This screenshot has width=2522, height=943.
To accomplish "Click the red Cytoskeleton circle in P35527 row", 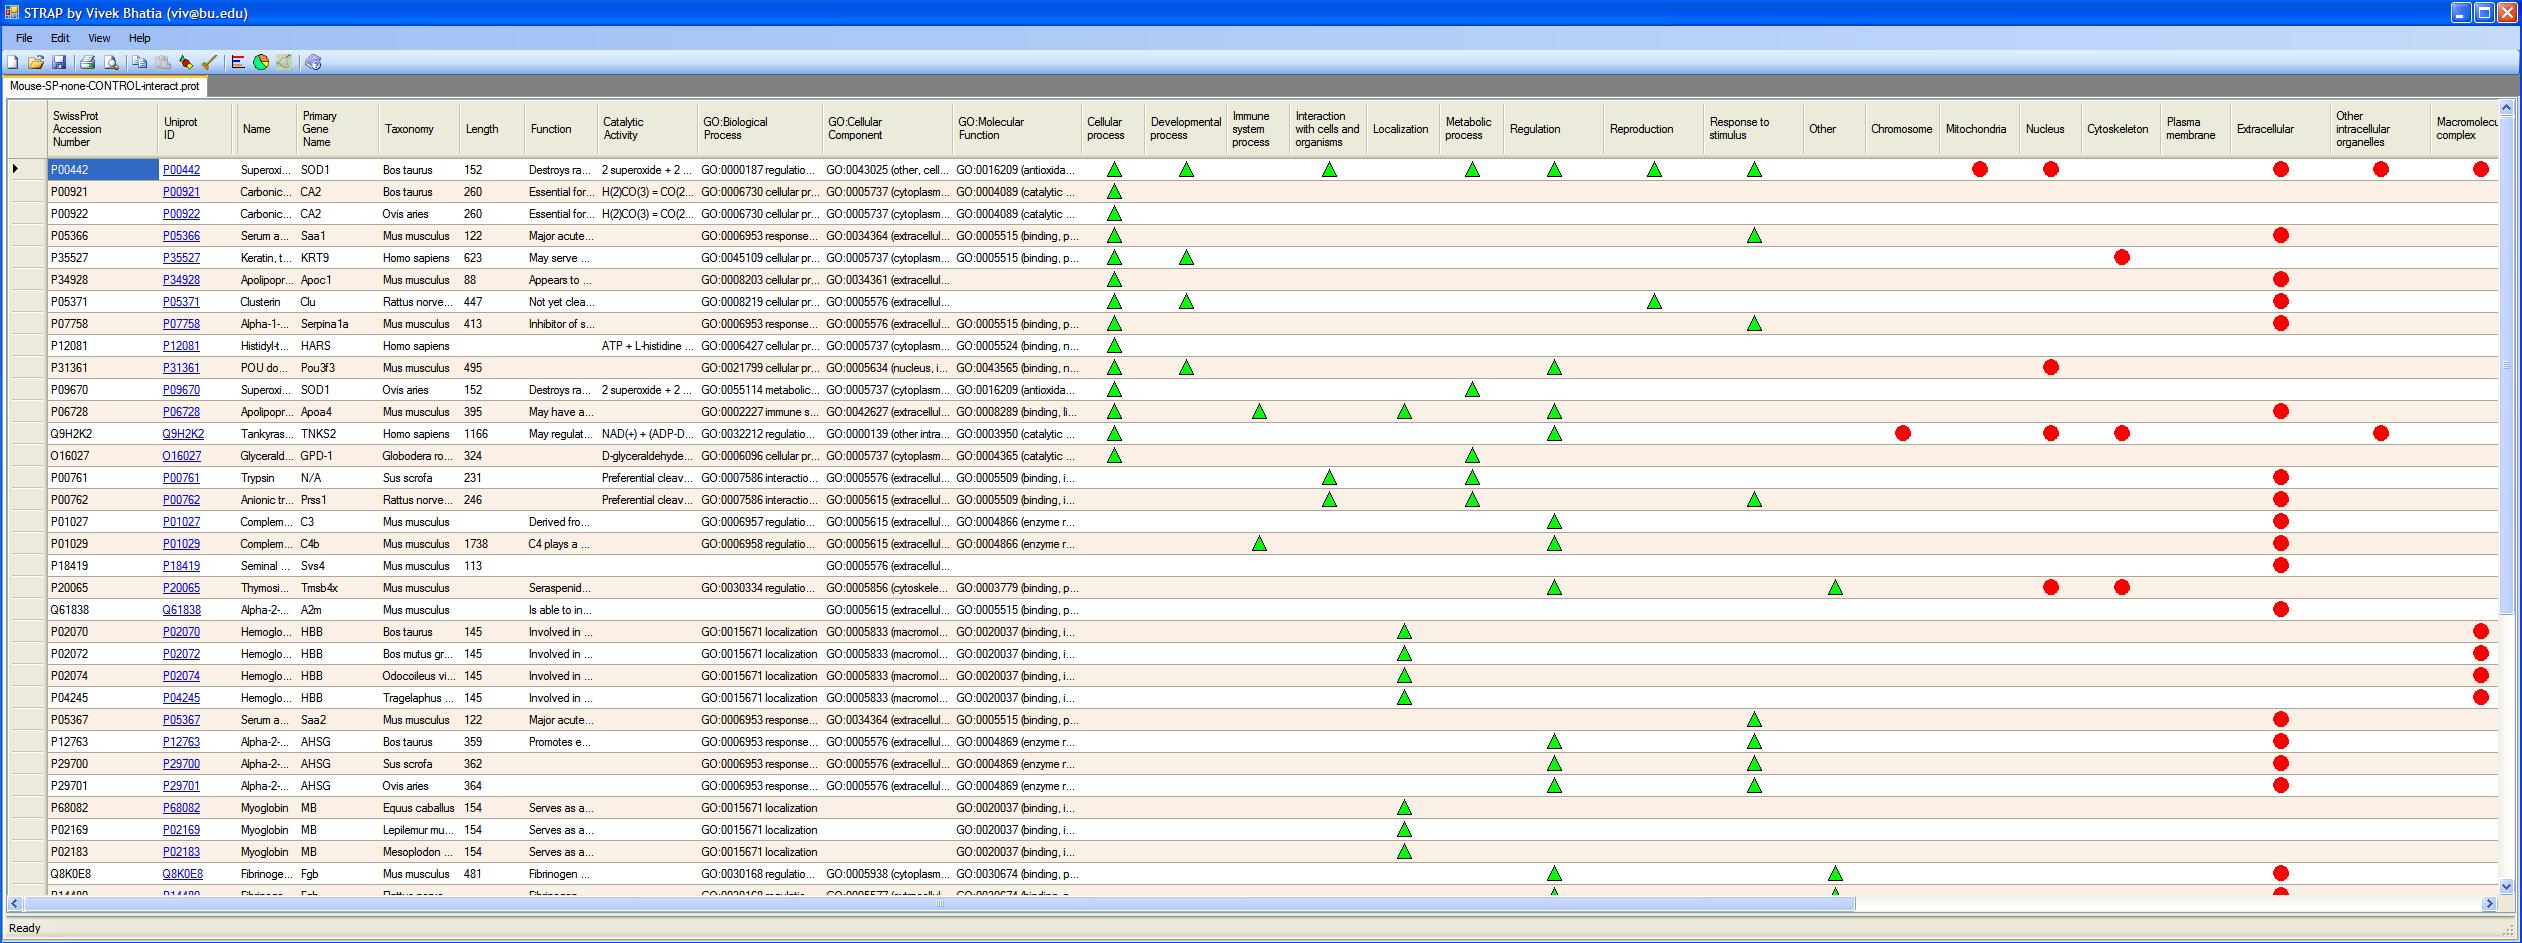I will (x=2122, y=258).
